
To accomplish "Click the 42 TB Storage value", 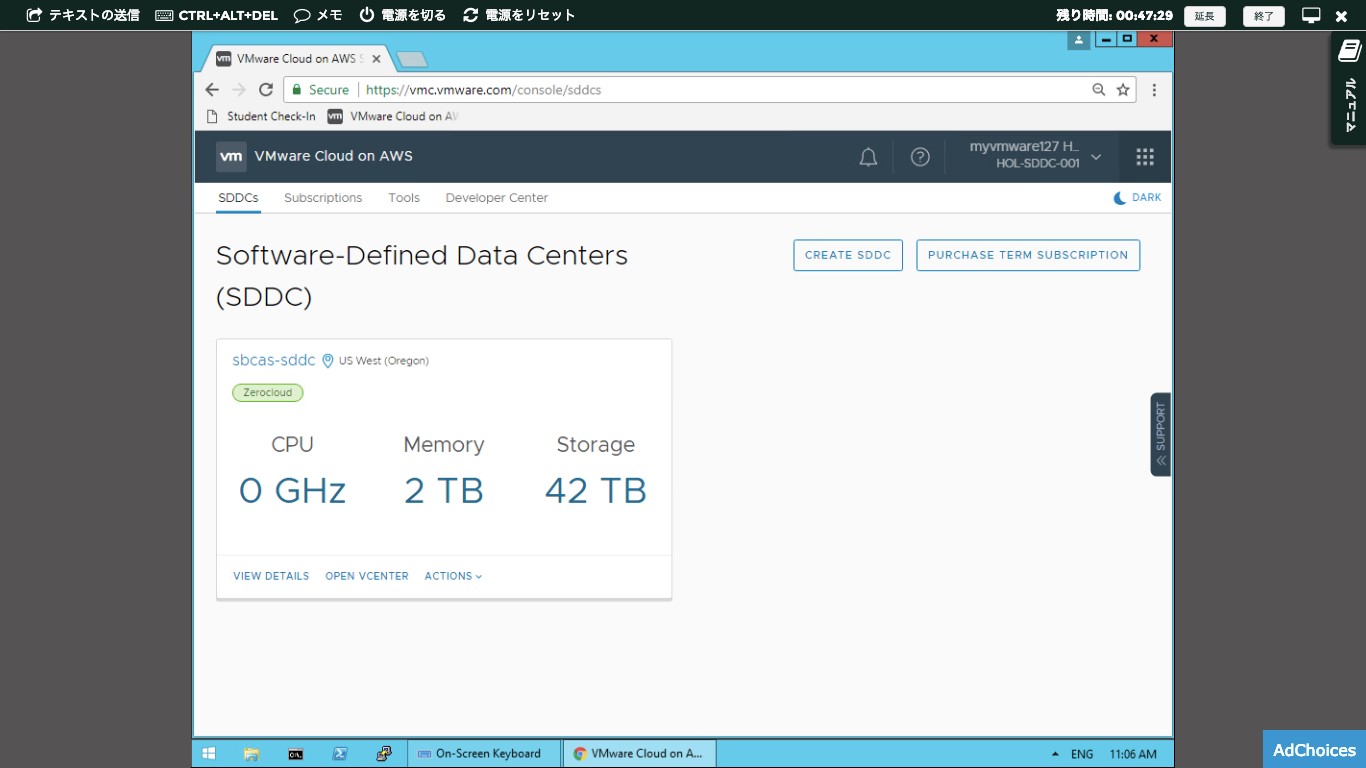I will point(596,491).
